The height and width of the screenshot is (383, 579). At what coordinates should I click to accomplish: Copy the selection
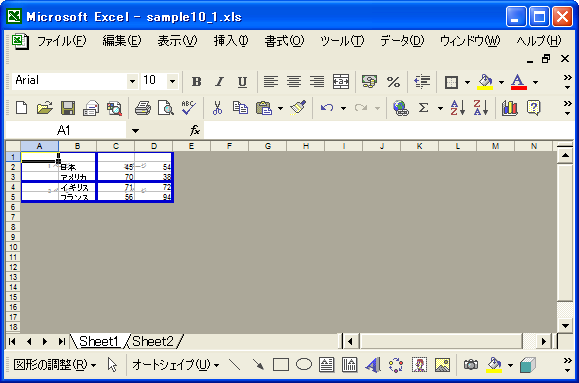(x=240, y=108)
